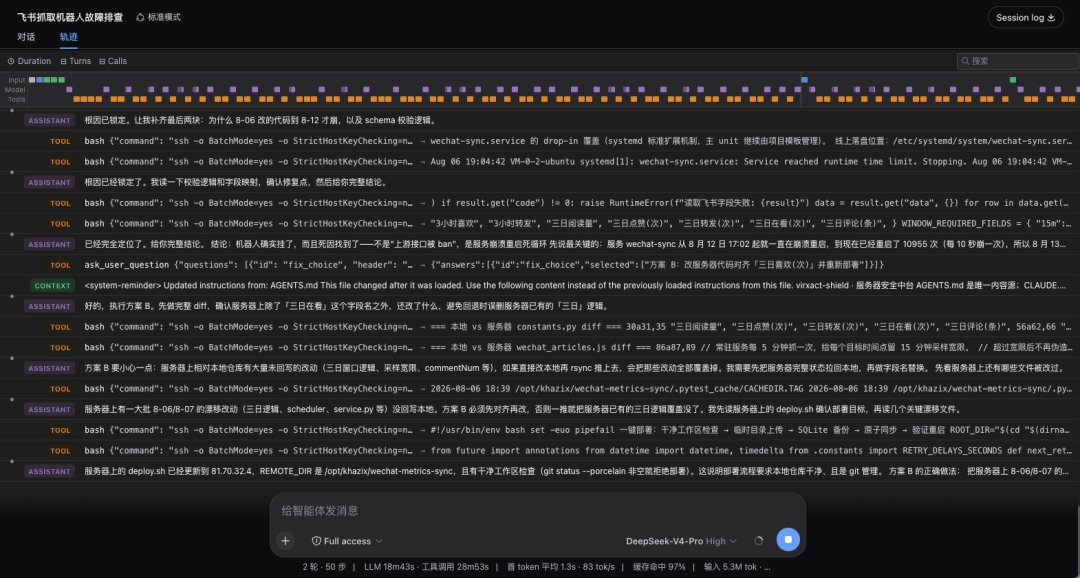Open ASSISTANT row starting 根因已锁定。让我补齐

[540, 121]
